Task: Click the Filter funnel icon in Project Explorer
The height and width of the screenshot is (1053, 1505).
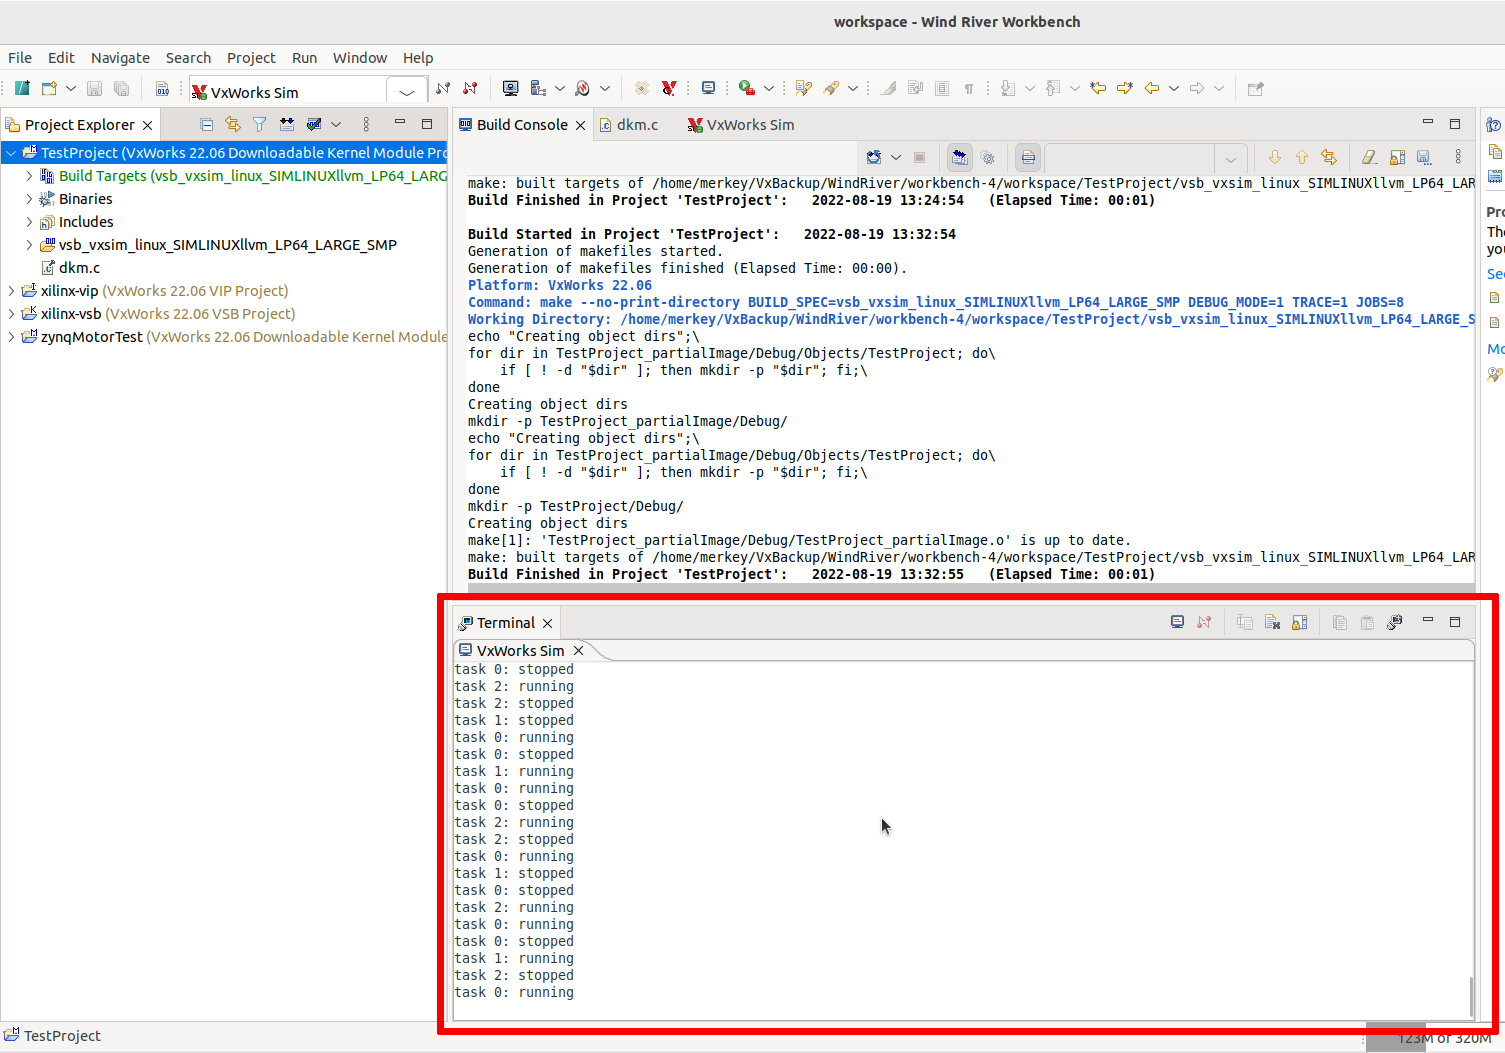Action: pyautogui.click(x=259, y=124)
